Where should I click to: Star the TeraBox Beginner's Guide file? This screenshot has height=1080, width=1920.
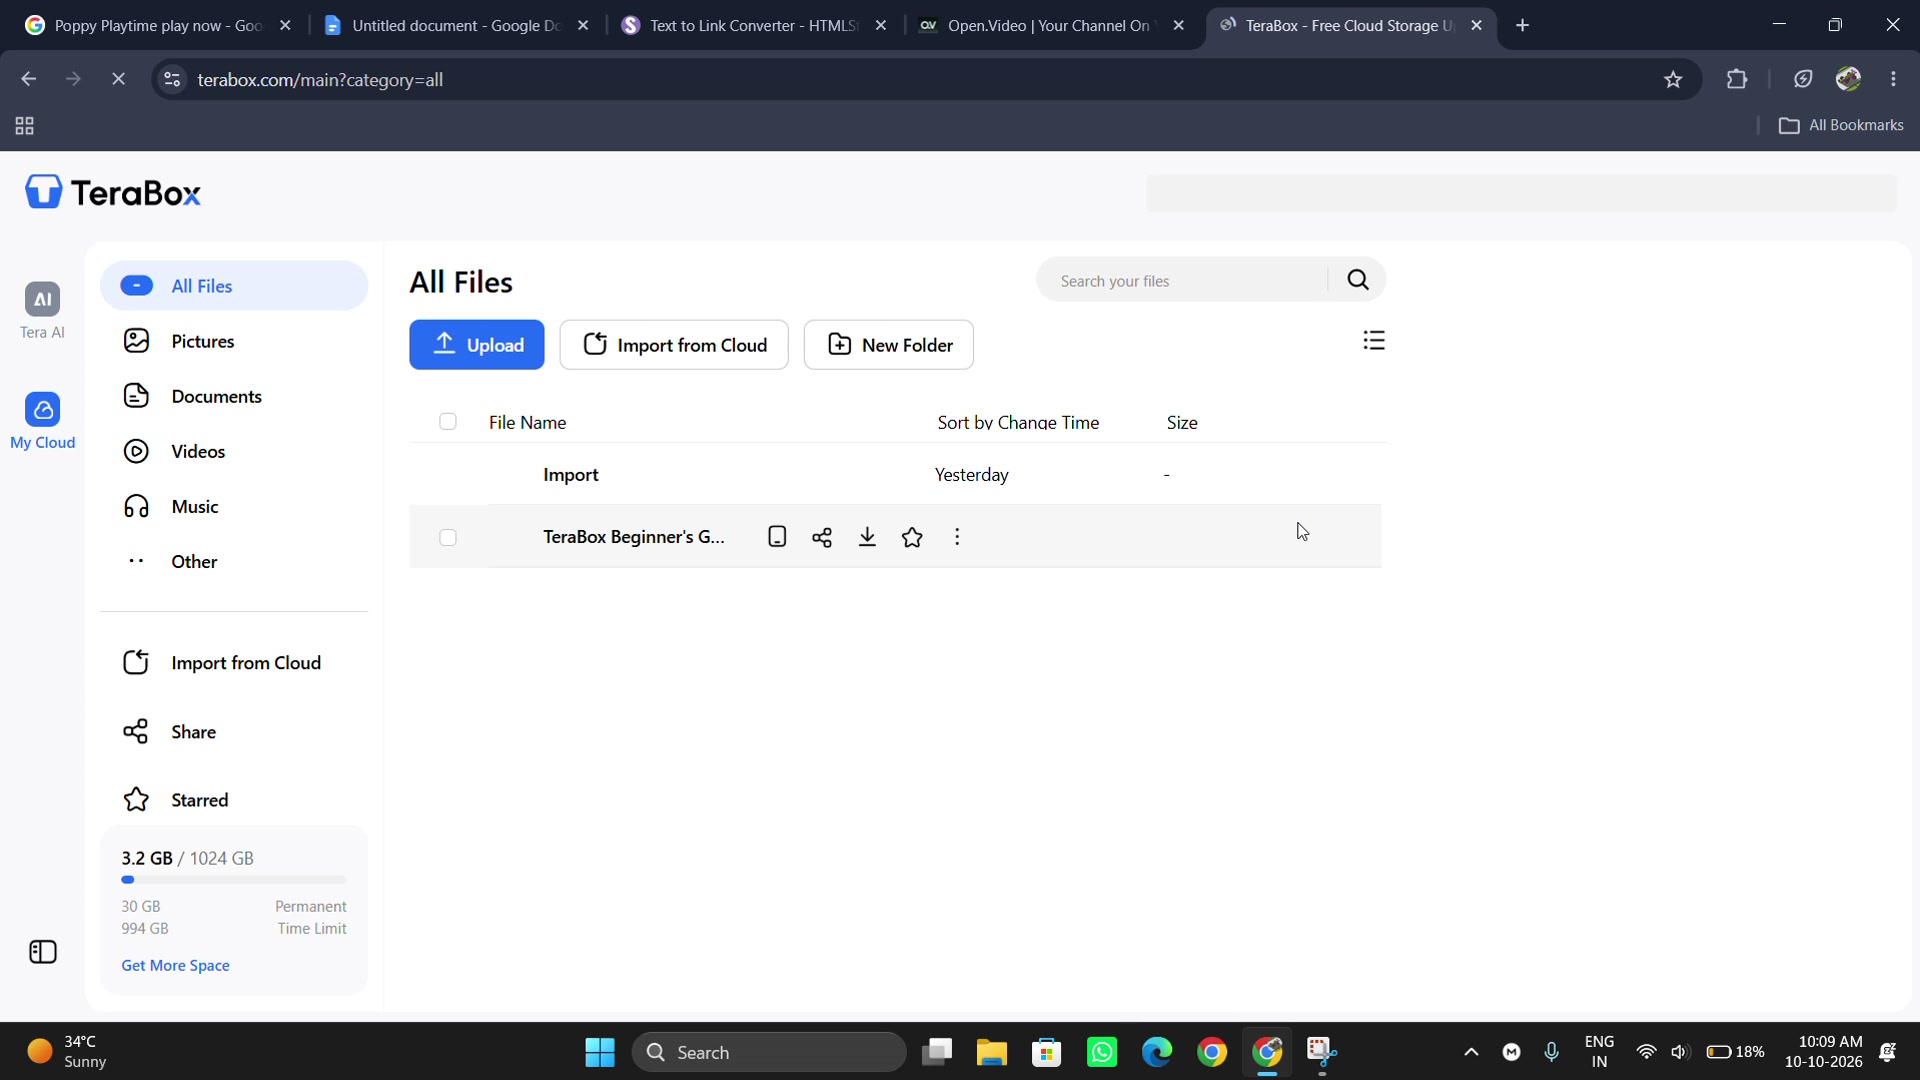pos(912,537)
